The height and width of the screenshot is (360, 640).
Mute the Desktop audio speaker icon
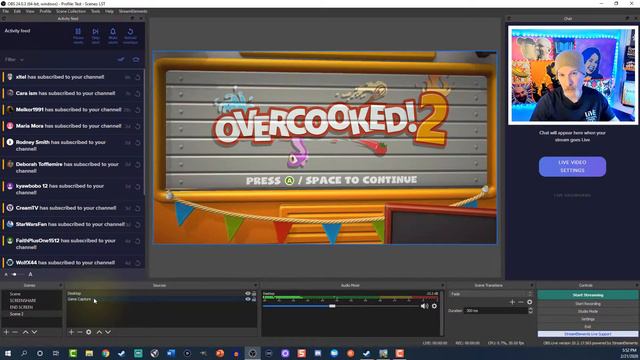point(424,306)
